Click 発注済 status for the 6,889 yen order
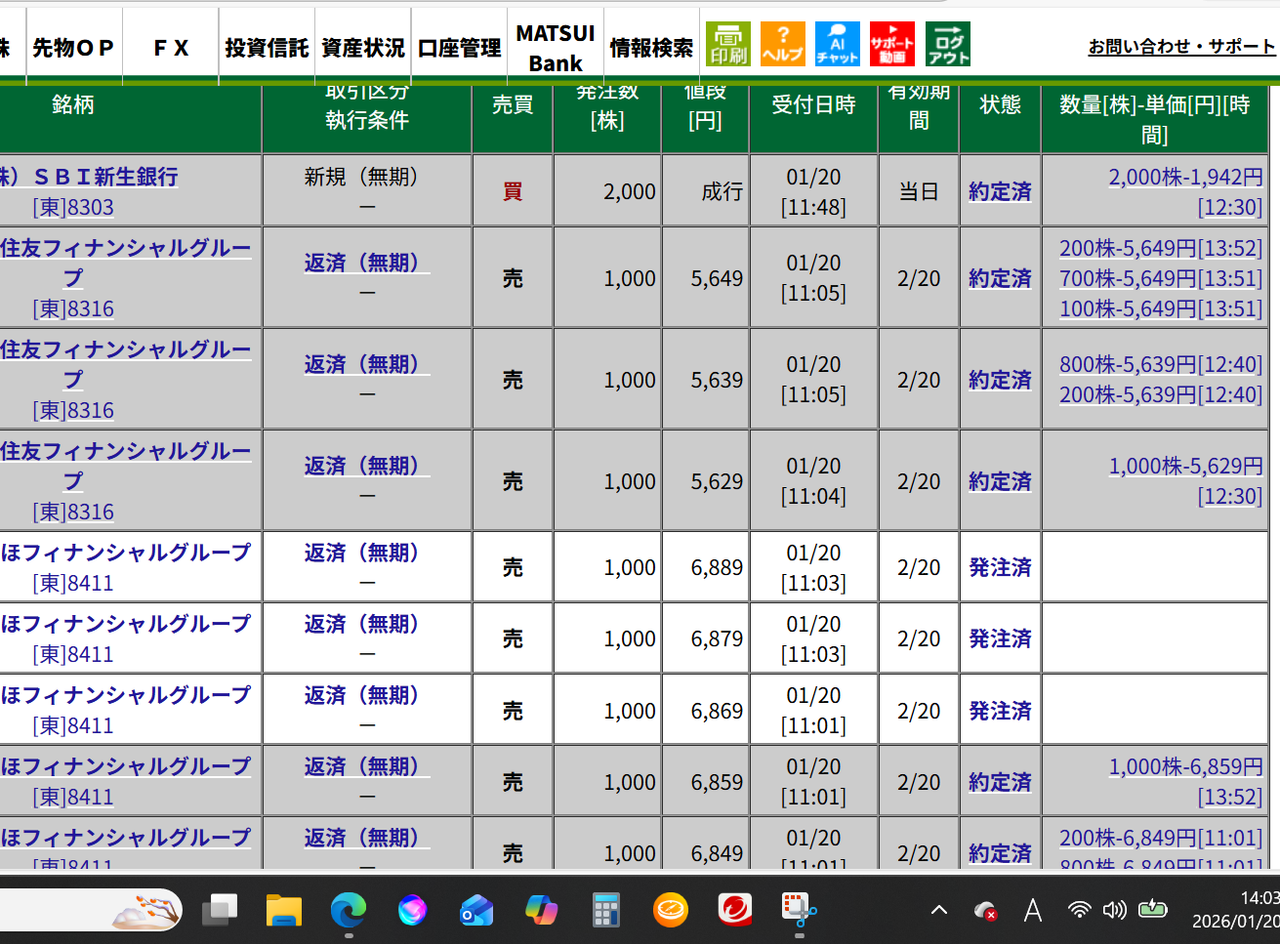This screenshot has width=1280, height=944. (x=1000, y=568)
